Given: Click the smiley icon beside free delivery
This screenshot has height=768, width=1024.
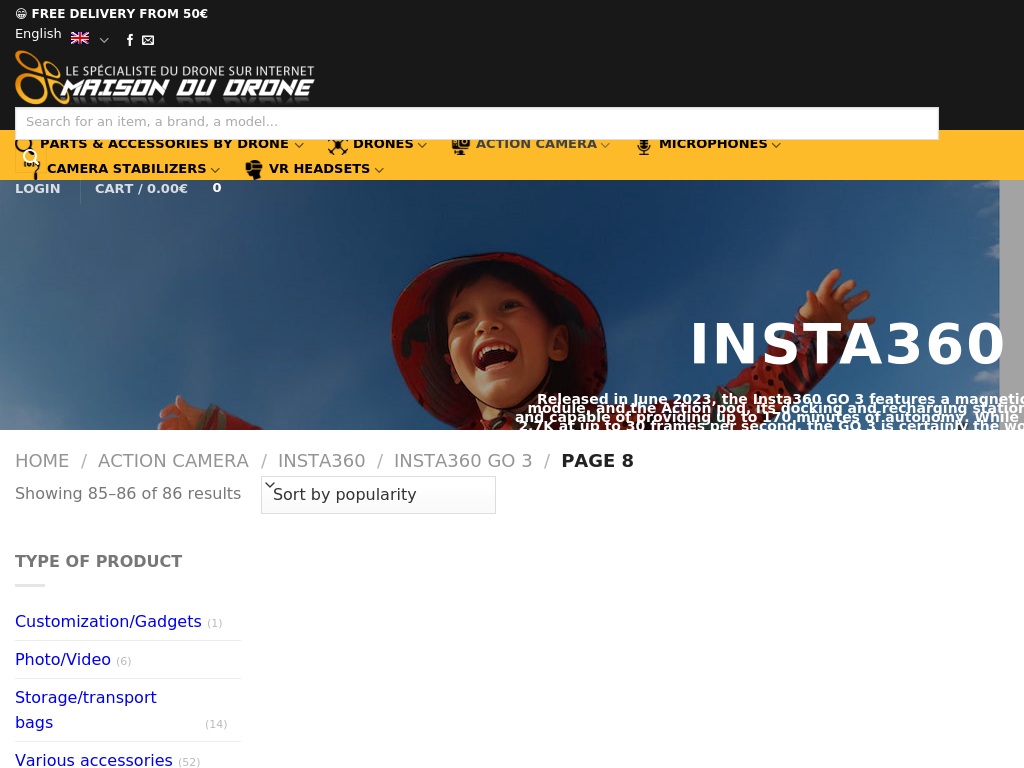Looking at the screenshot, I should coord(21,14).
